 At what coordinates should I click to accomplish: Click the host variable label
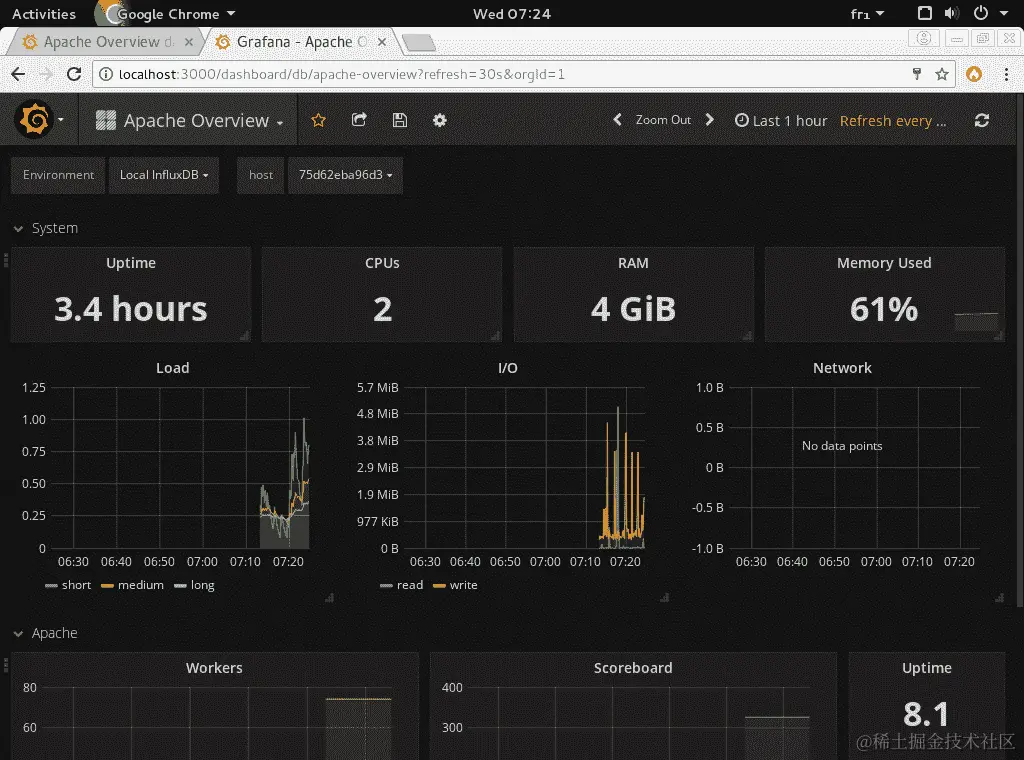click(261, 175)
